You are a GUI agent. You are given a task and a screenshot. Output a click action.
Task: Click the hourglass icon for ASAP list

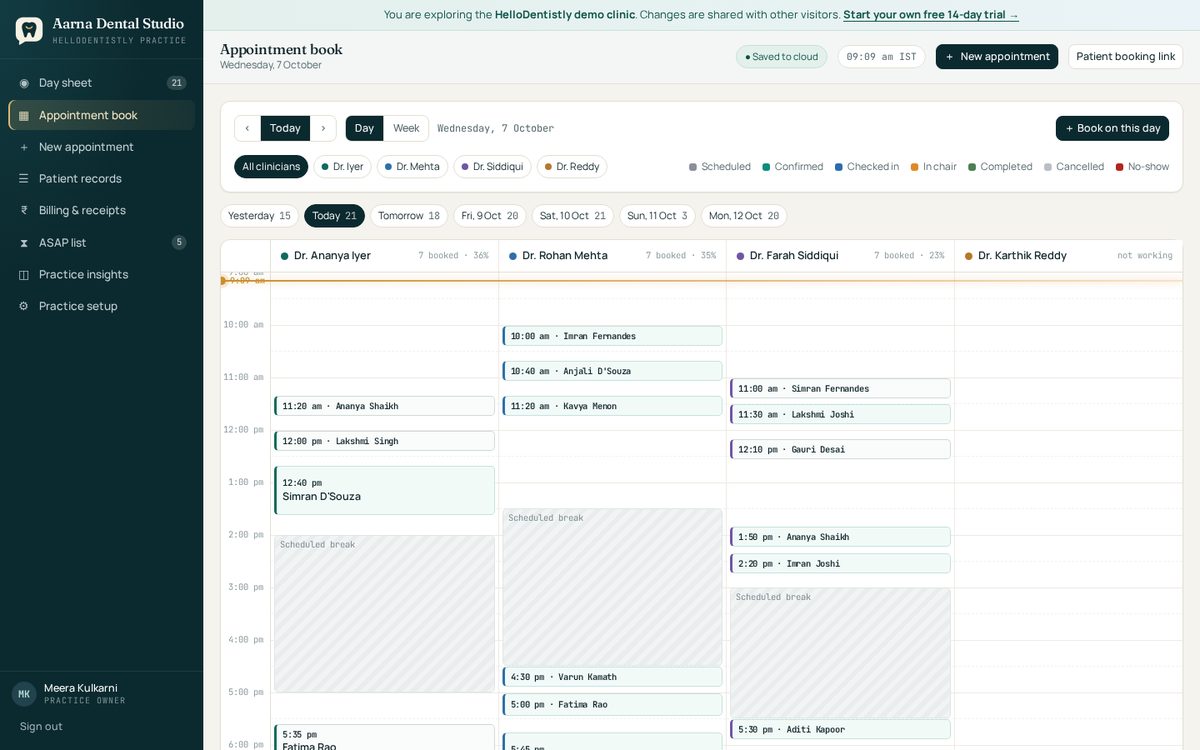[24, 243]
